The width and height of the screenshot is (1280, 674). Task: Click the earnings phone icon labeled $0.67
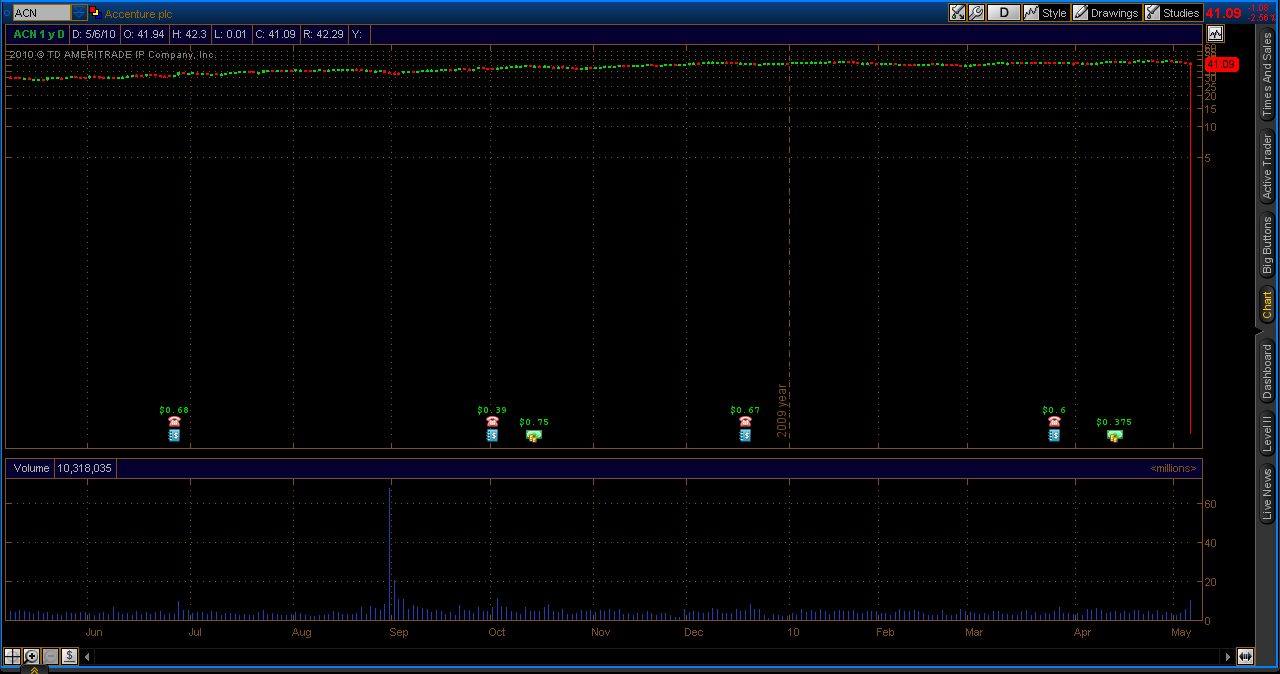(x=745, y=422)
